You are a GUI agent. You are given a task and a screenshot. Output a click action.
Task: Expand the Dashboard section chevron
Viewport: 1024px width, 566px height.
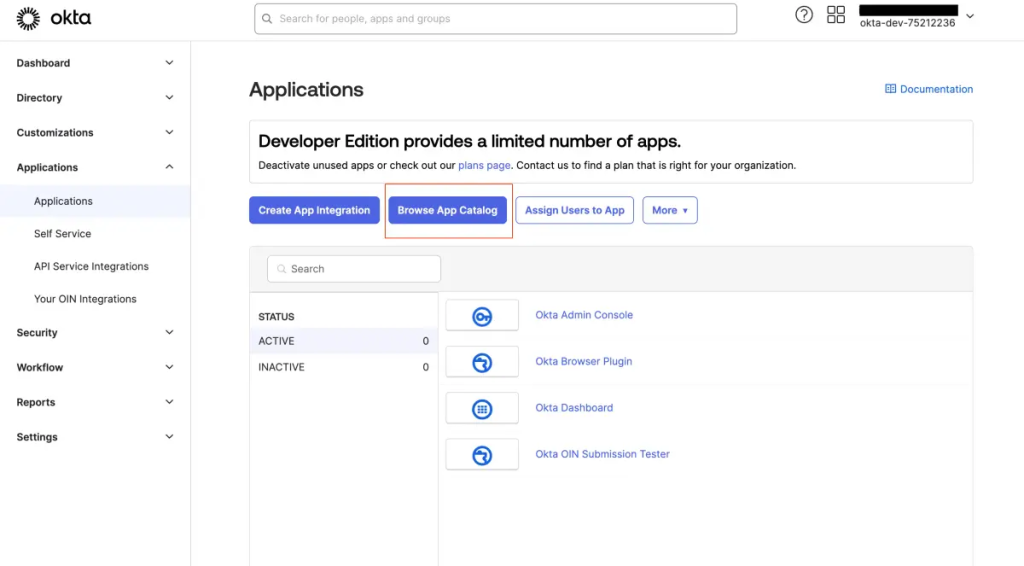tap(169, 63)
